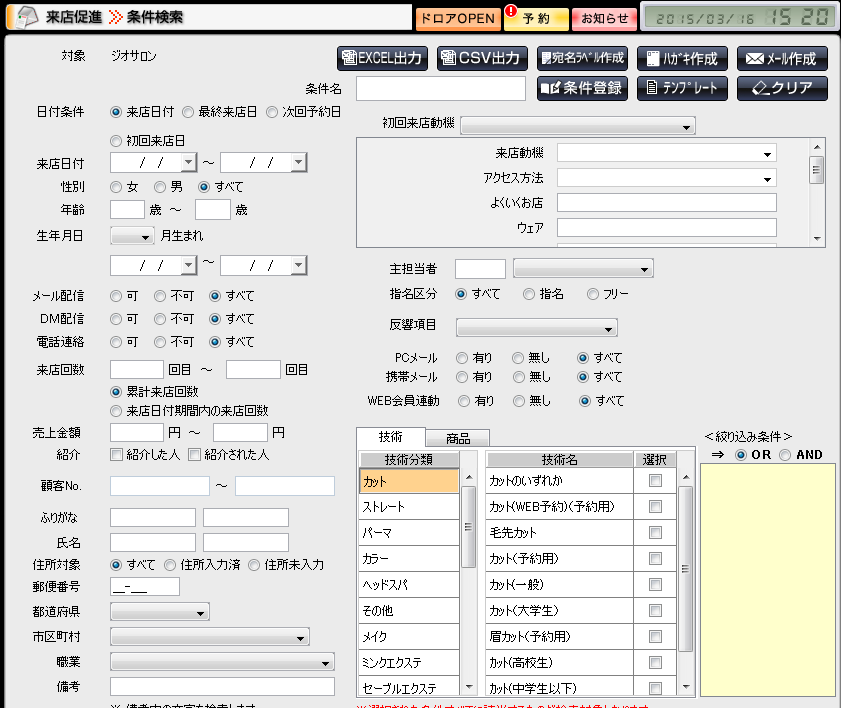This screenshot has height=708, width=841.
Task: Tick the 選択 checkbox for 毛先カット
Action: (655, 532)
